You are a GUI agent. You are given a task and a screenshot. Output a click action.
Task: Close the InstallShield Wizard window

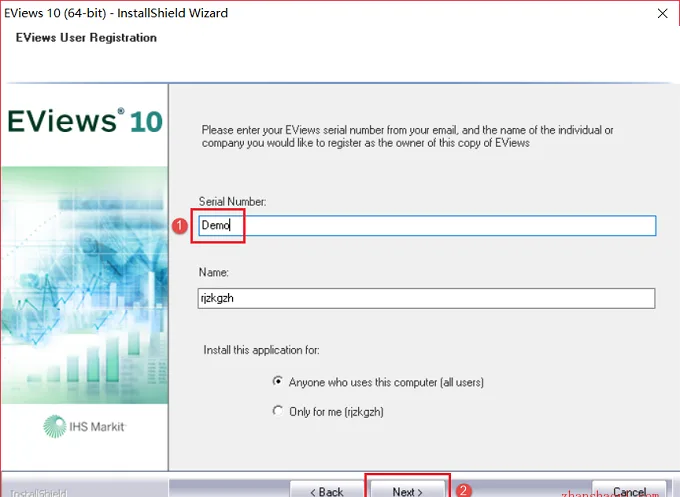tap(662, 13)
